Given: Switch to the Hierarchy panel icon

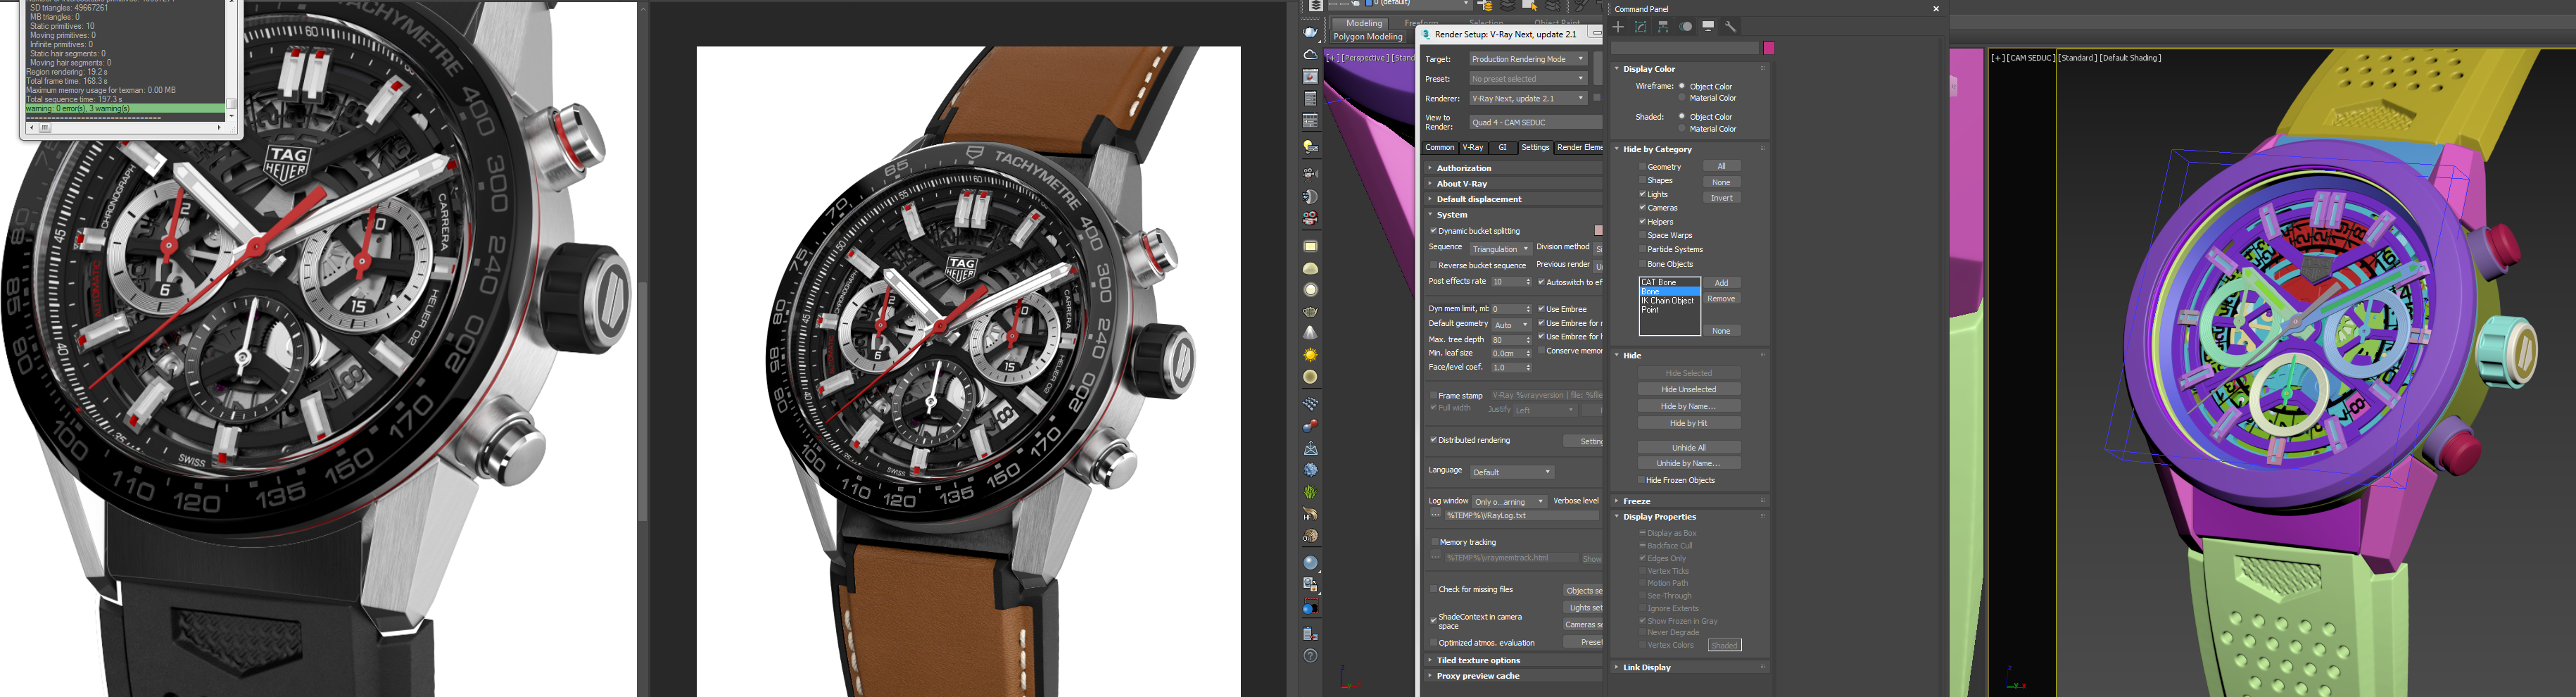Looking at the screenshot, I should tap(1663, 27).
